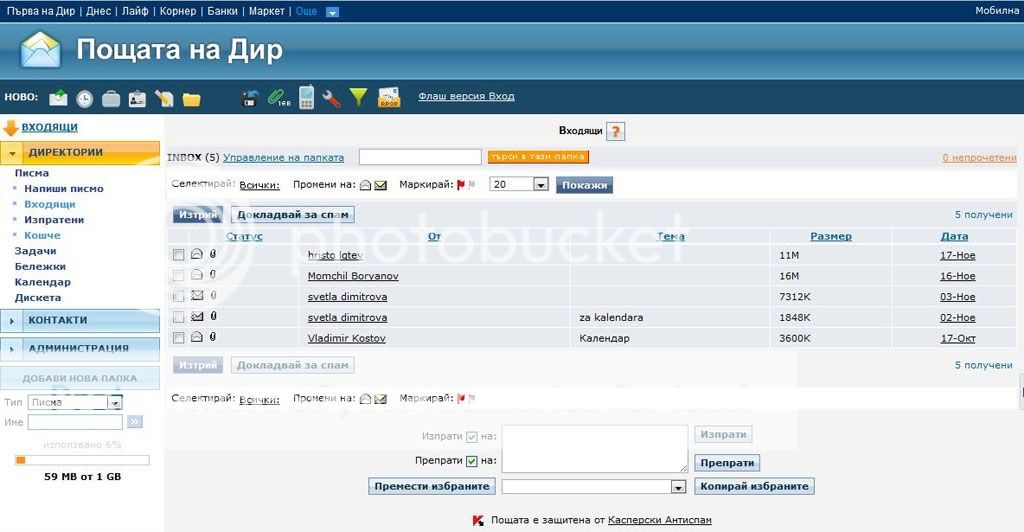Open Изпратени folder in sidebar
The width and height of the screenshot is (1024, 532).
coord(54,220)
